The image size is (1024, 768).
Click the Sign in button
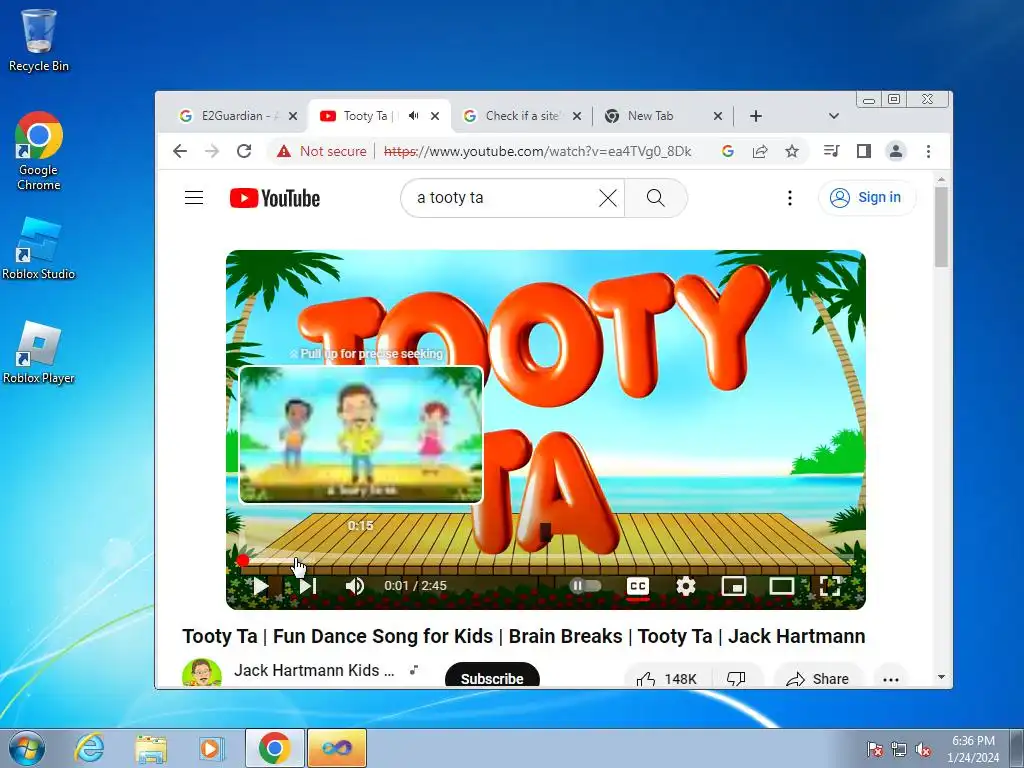pyautogui.click(x=867, y=197)
